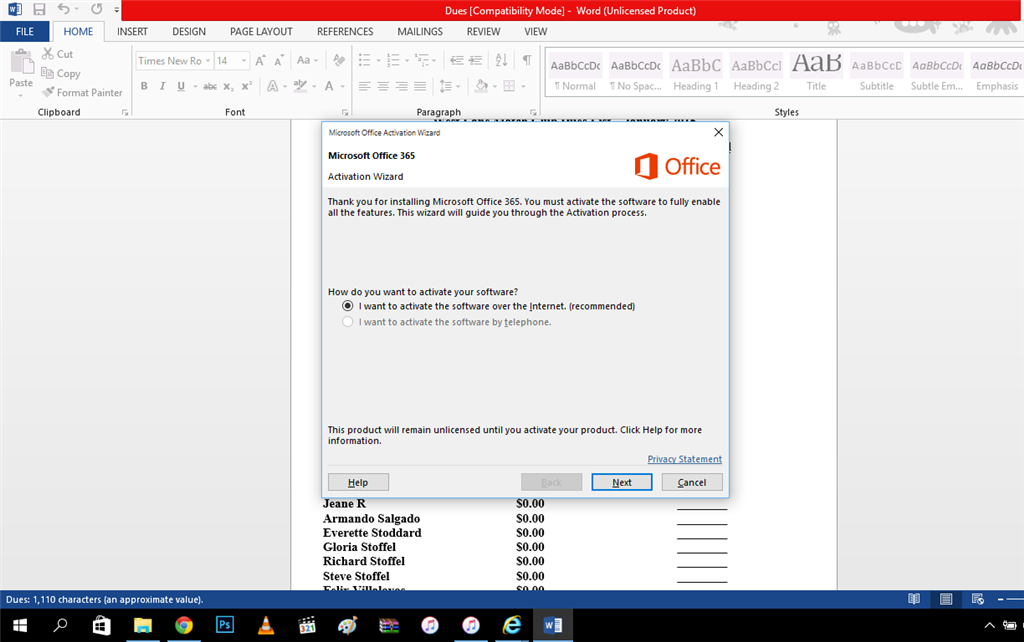Click the Copy command
Image resolution: width=1024 pixels, height=642 pixels.
tap(61, 73)
